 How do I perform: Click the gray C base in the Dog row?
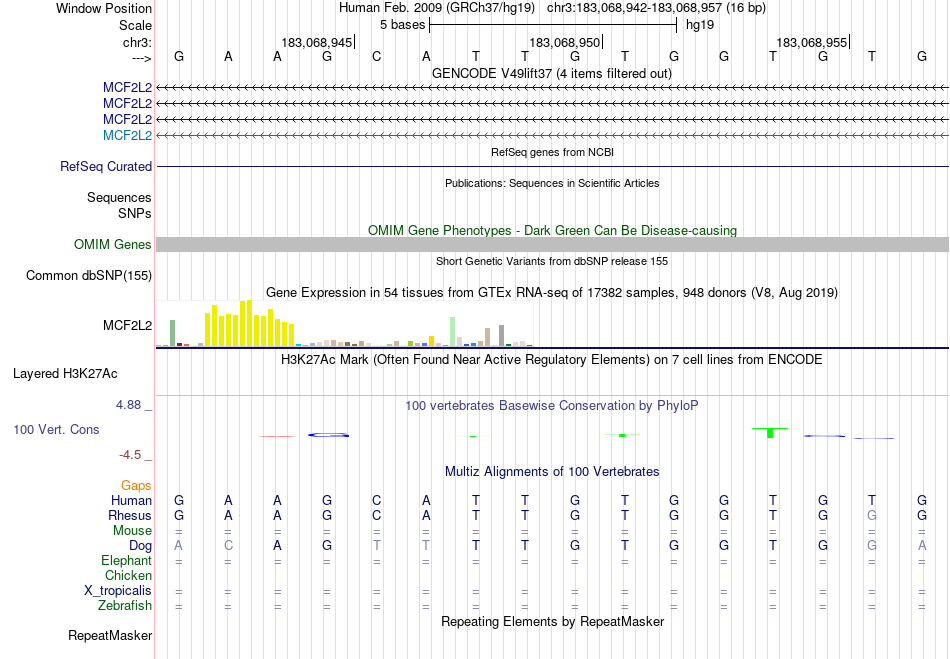coord(228,545)
